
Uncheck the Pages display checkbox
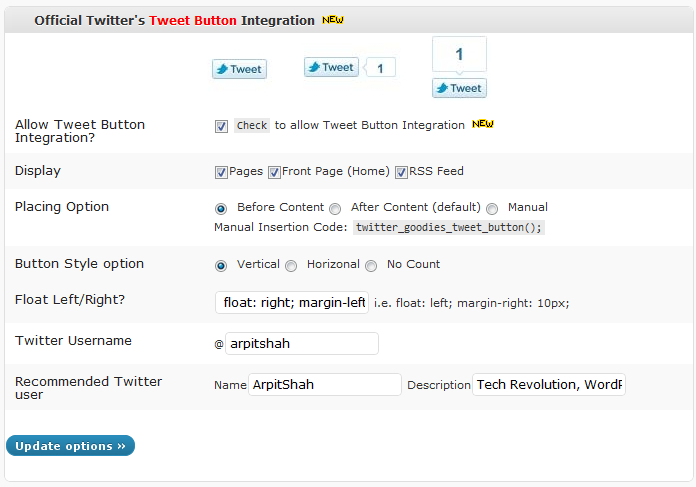click(221, 172)
